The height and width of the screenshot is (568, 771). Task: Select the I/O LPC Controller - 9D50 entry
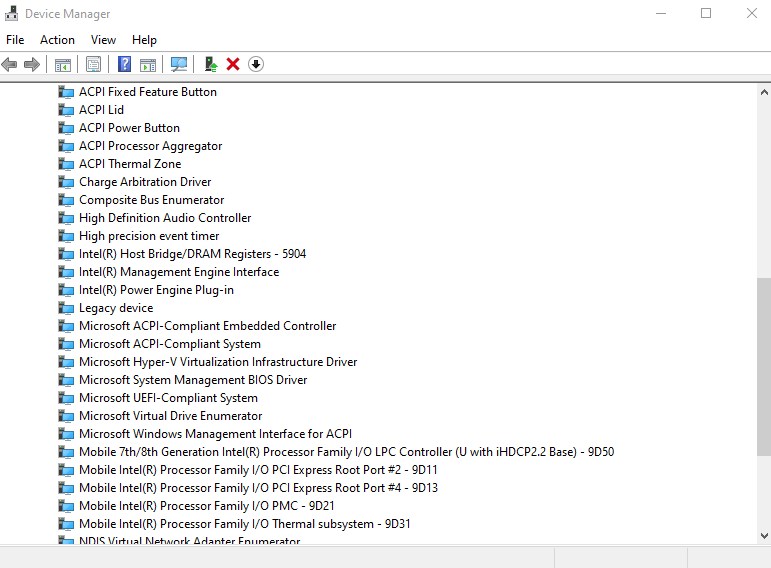pyautogui.click(x=346, y=452)
